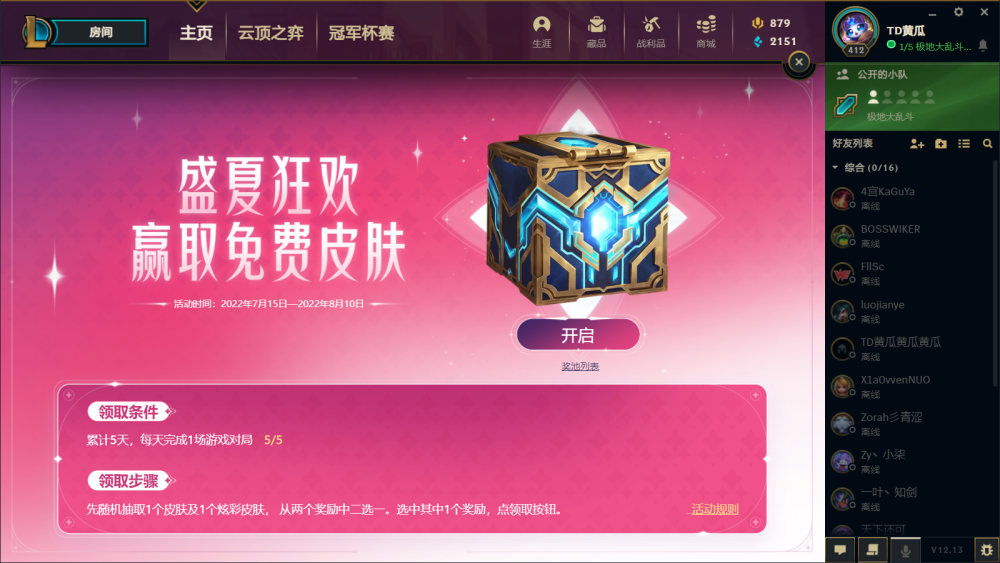Open friend list sorting options icon
Screen dimensions: 1000x563
click(964, 144)
